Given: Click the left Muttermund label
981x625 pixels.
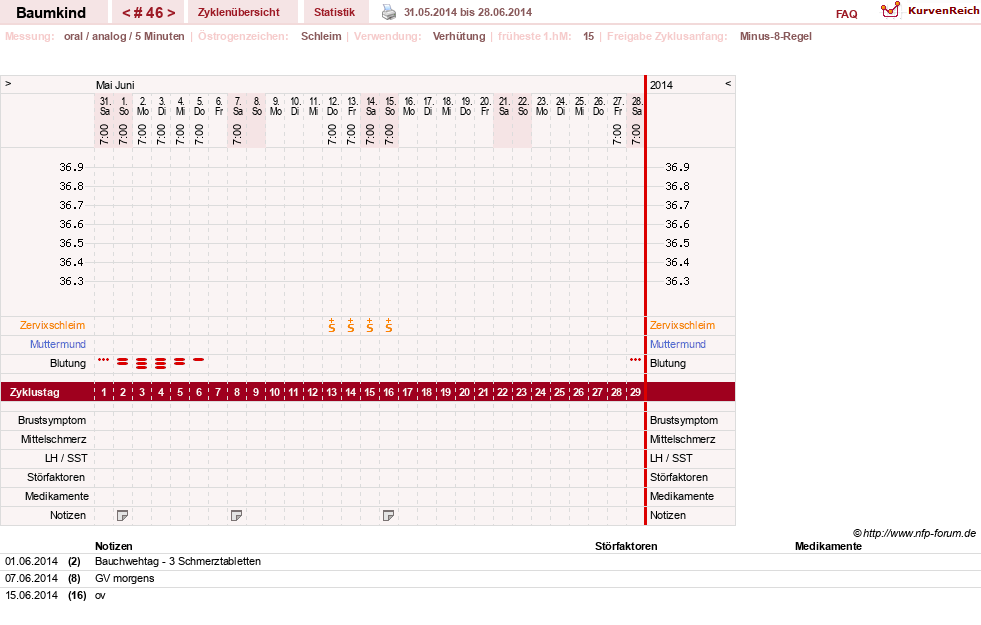Looking at the screenshot, I should 58,344.
